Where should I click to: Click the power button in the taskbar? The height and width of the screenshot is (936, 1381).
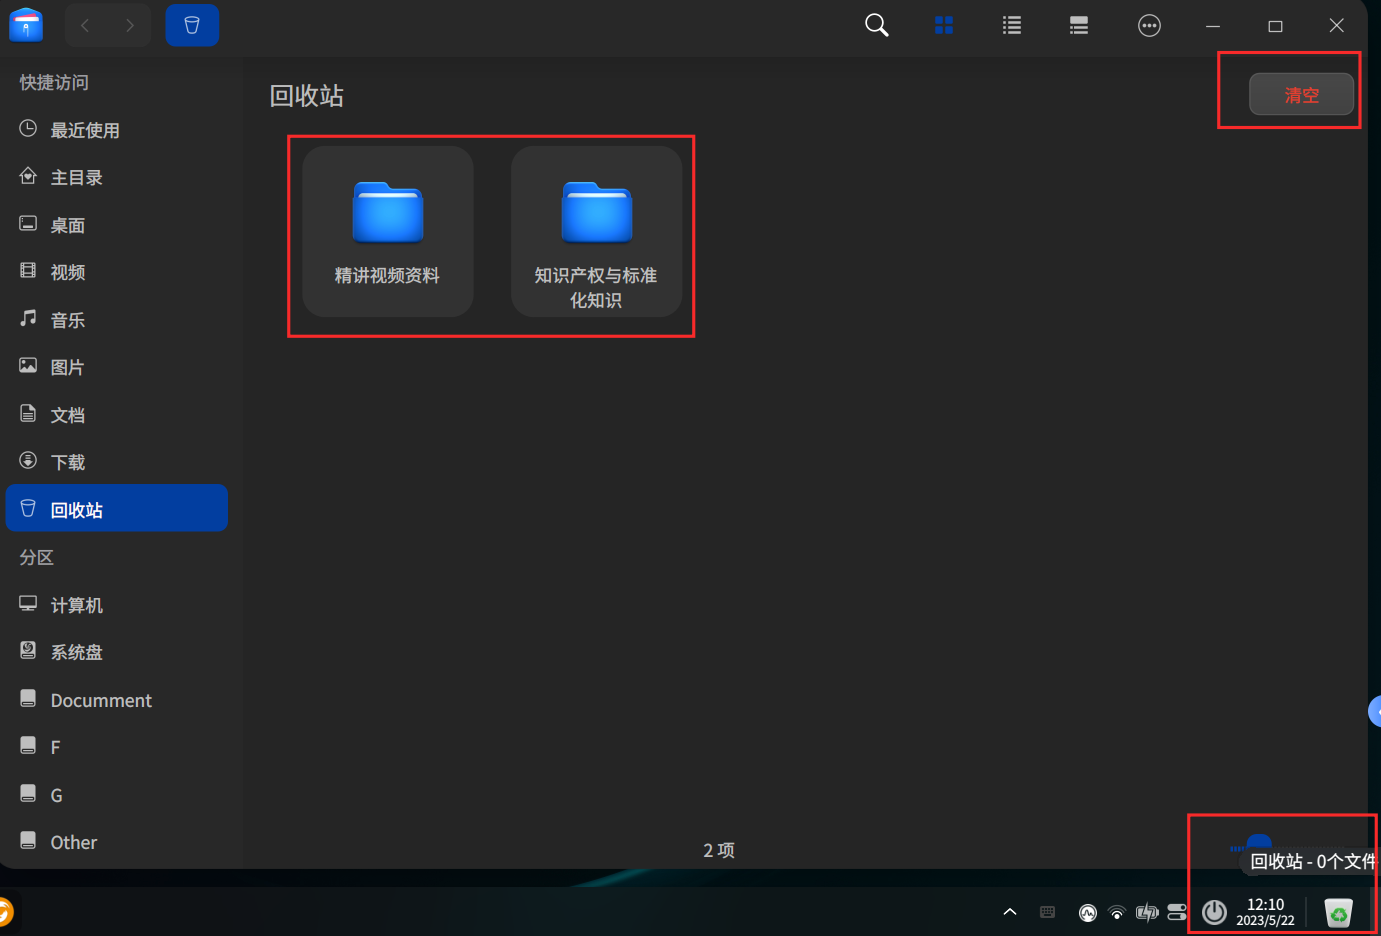(1214, 911)
